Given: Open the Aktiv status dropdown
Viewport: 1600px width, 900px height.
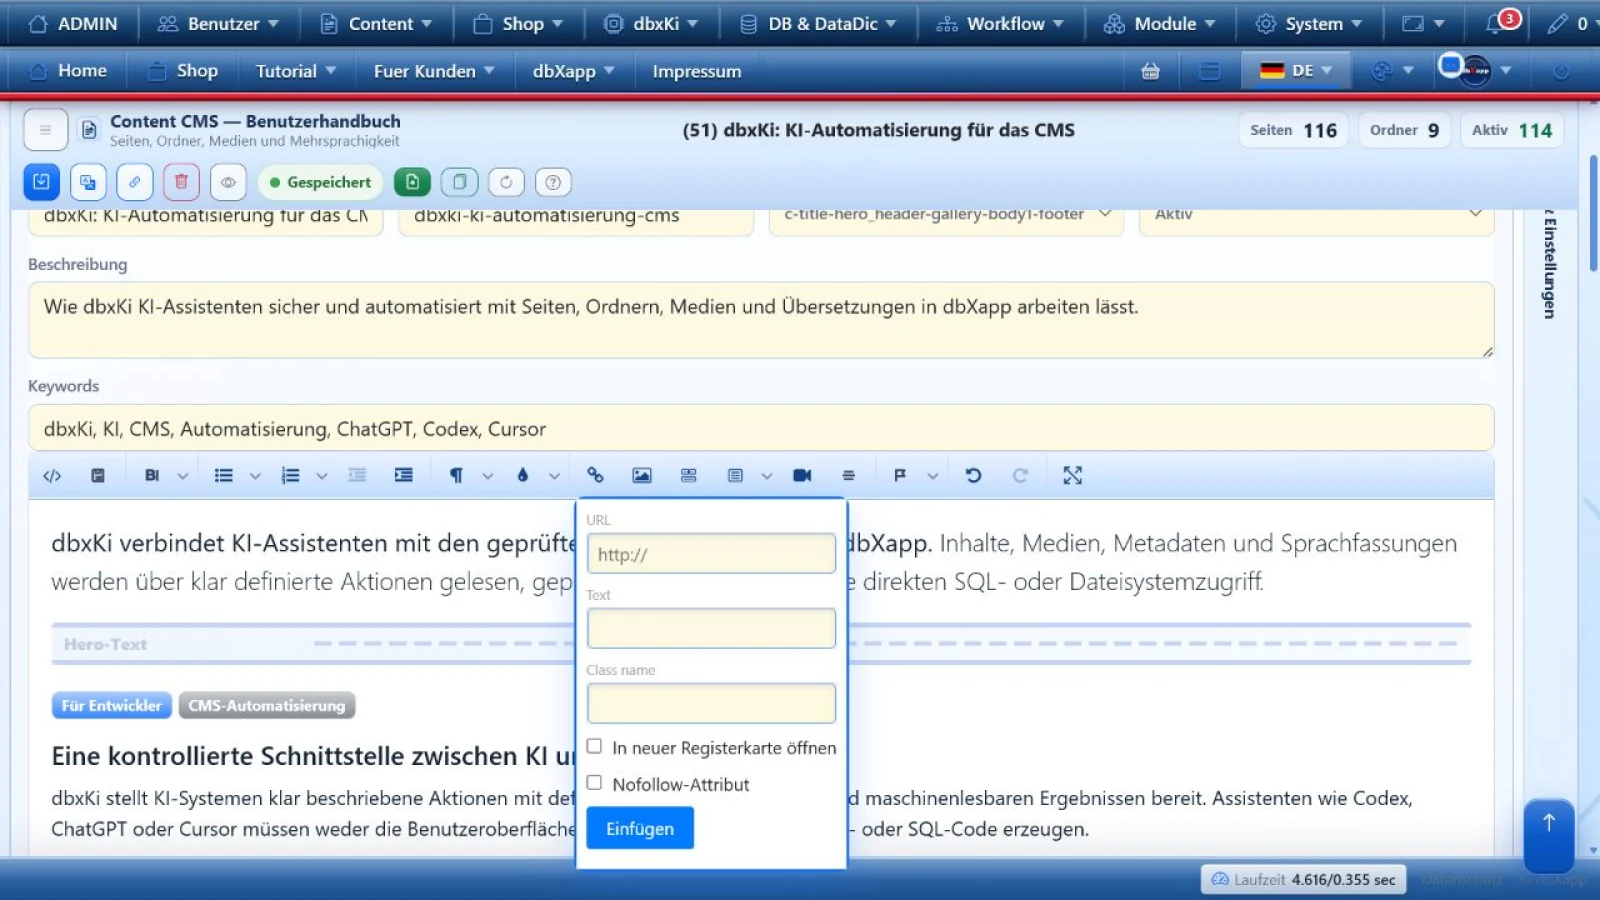Looking at the screenshot, I should [x=1317, y=219].
